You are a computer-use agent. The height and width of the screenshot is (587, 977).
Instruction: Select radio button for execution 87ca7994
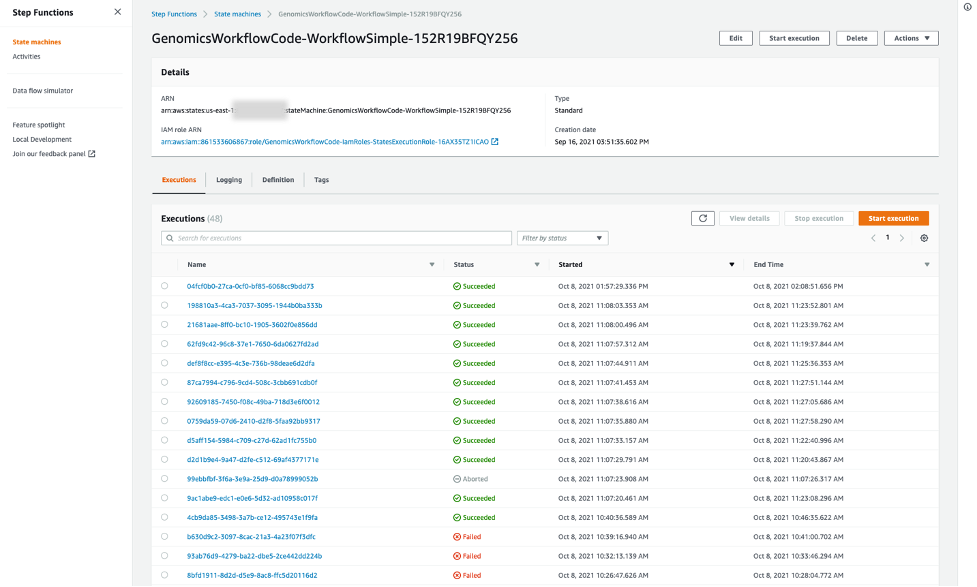164,382
